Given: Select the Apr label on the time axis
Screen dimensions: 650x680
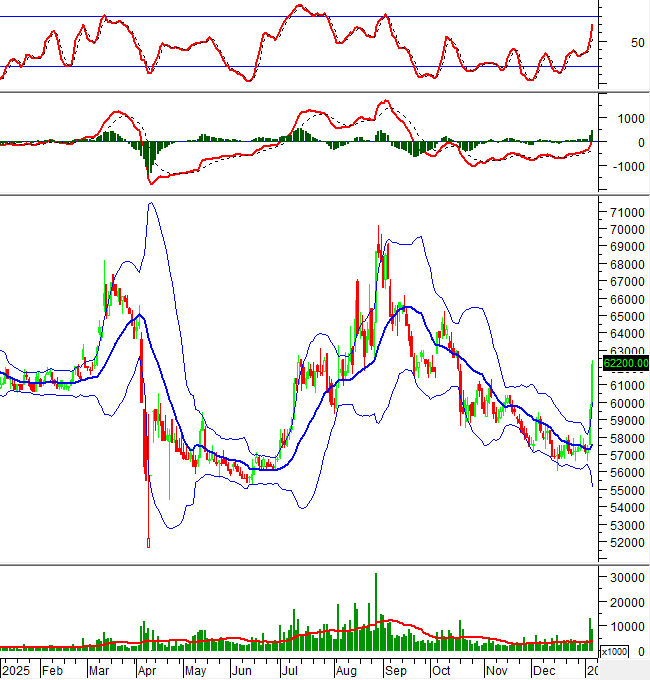Looking at the screenshot, I should pyautogui.click(x=146, y=670).
